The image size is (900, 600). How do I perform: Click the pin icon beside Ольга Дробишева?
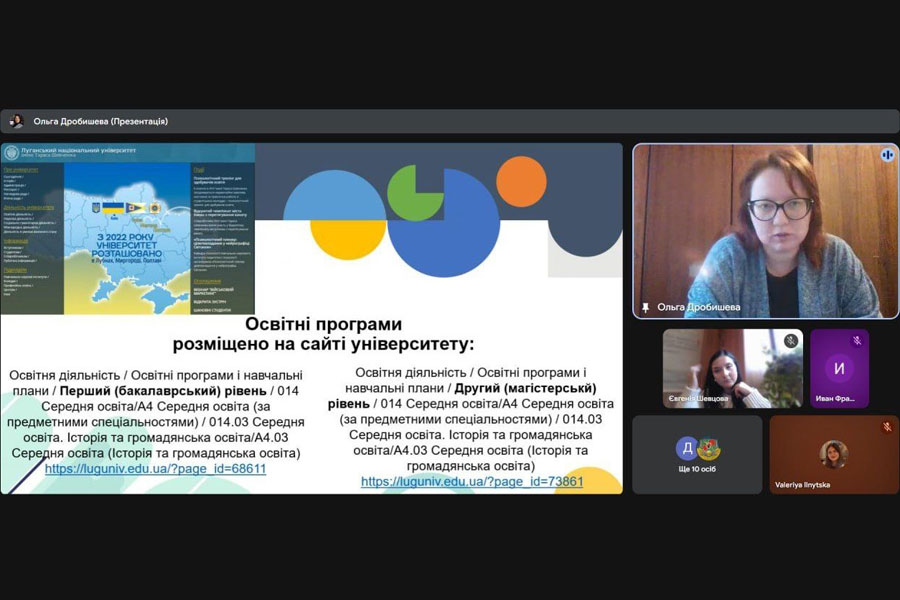coord(645,308)
